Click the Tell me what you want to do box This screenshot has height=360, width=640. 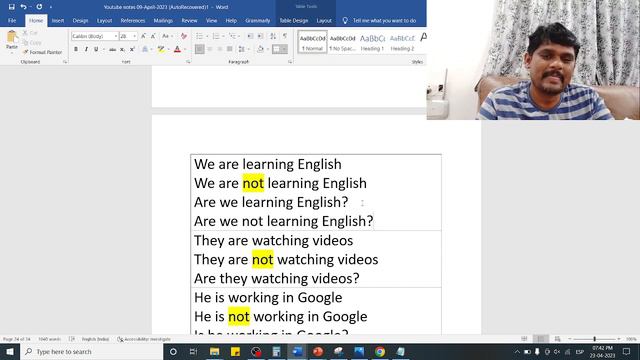click(380, 20)
